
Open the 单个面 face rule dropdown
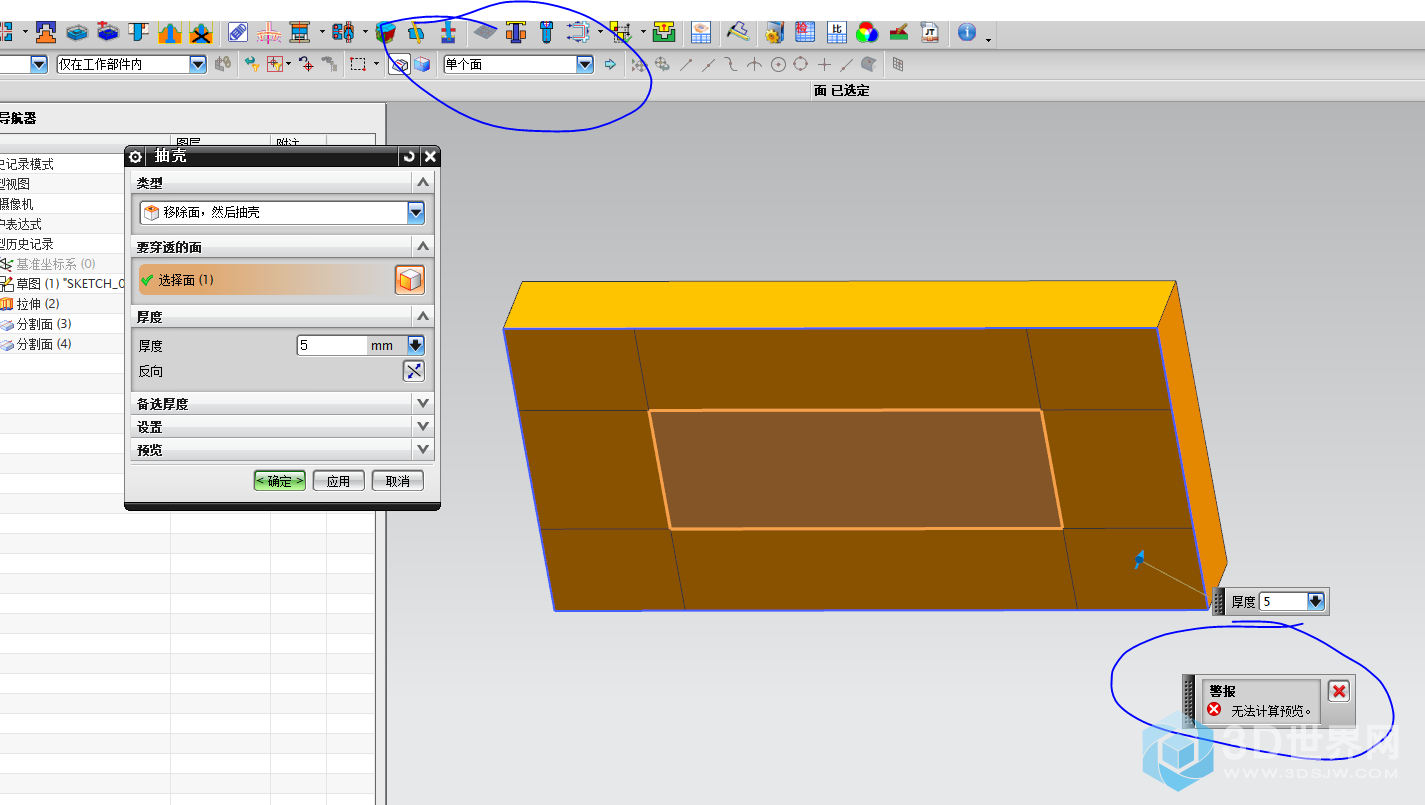585,64
